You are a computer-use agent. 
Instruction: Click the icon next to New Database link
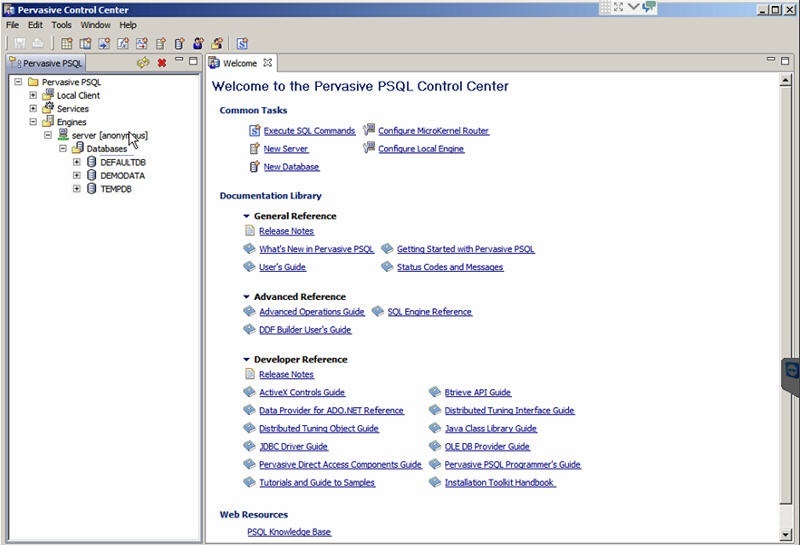[255, 166]
